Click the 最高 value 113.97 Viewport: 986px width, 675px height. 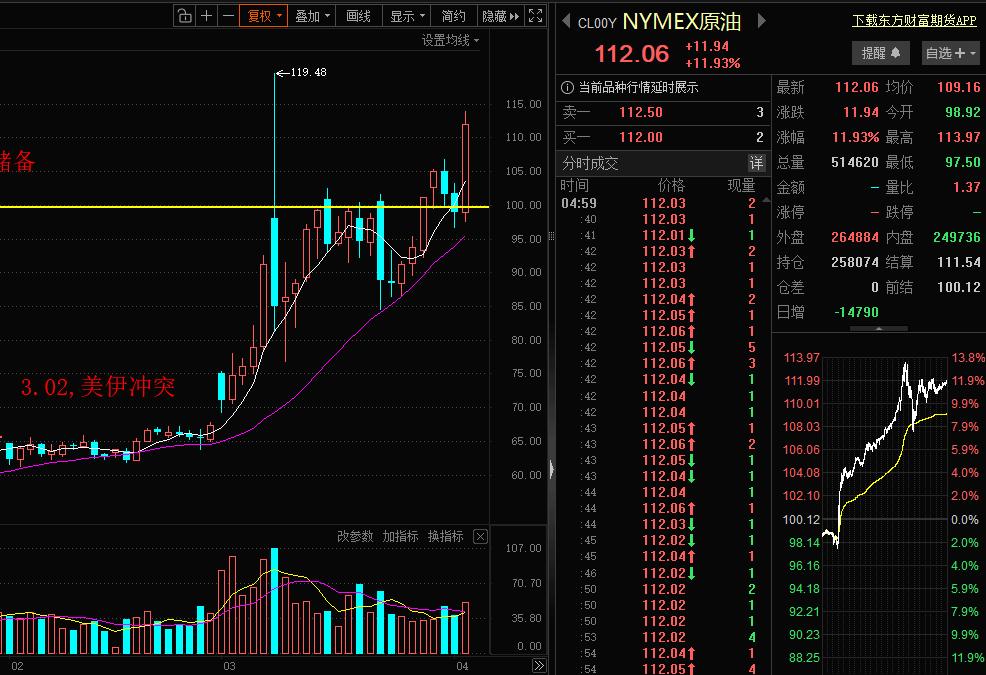tap(959, 137)
